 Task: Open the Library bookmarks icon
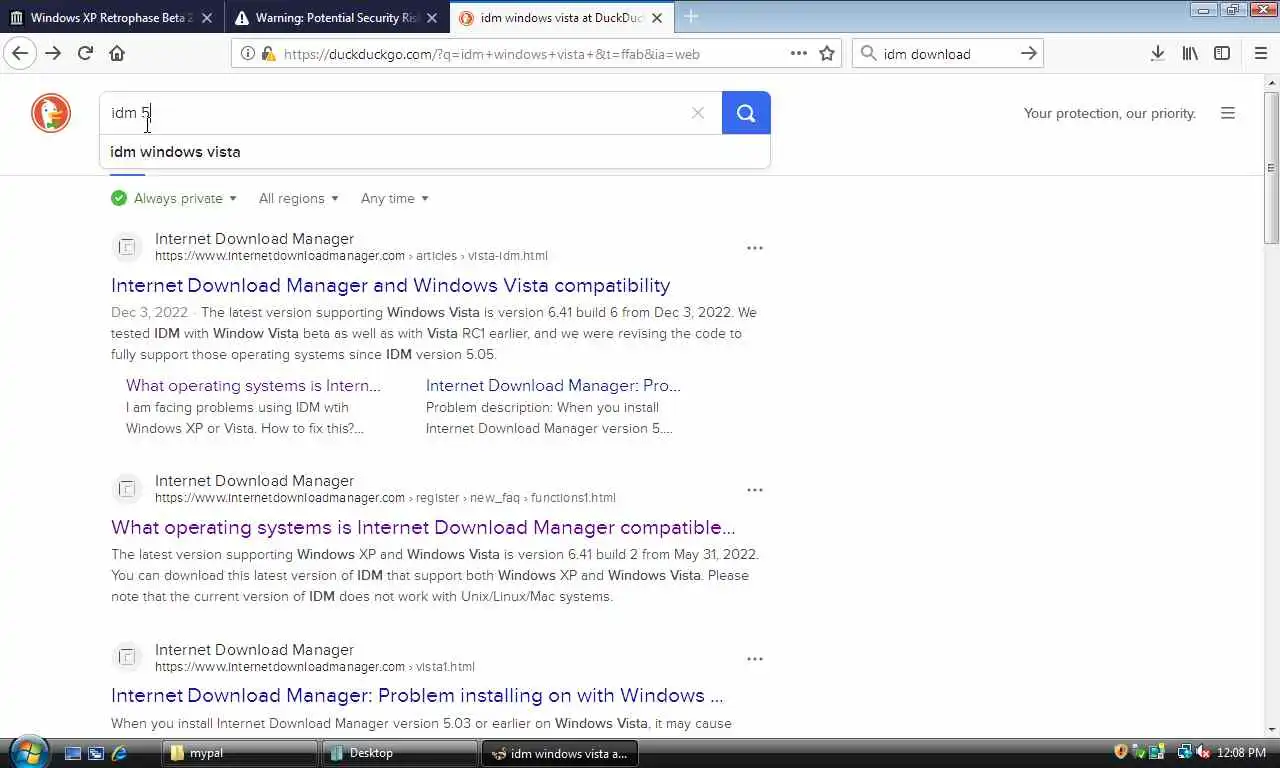(x=1190, y=54)
